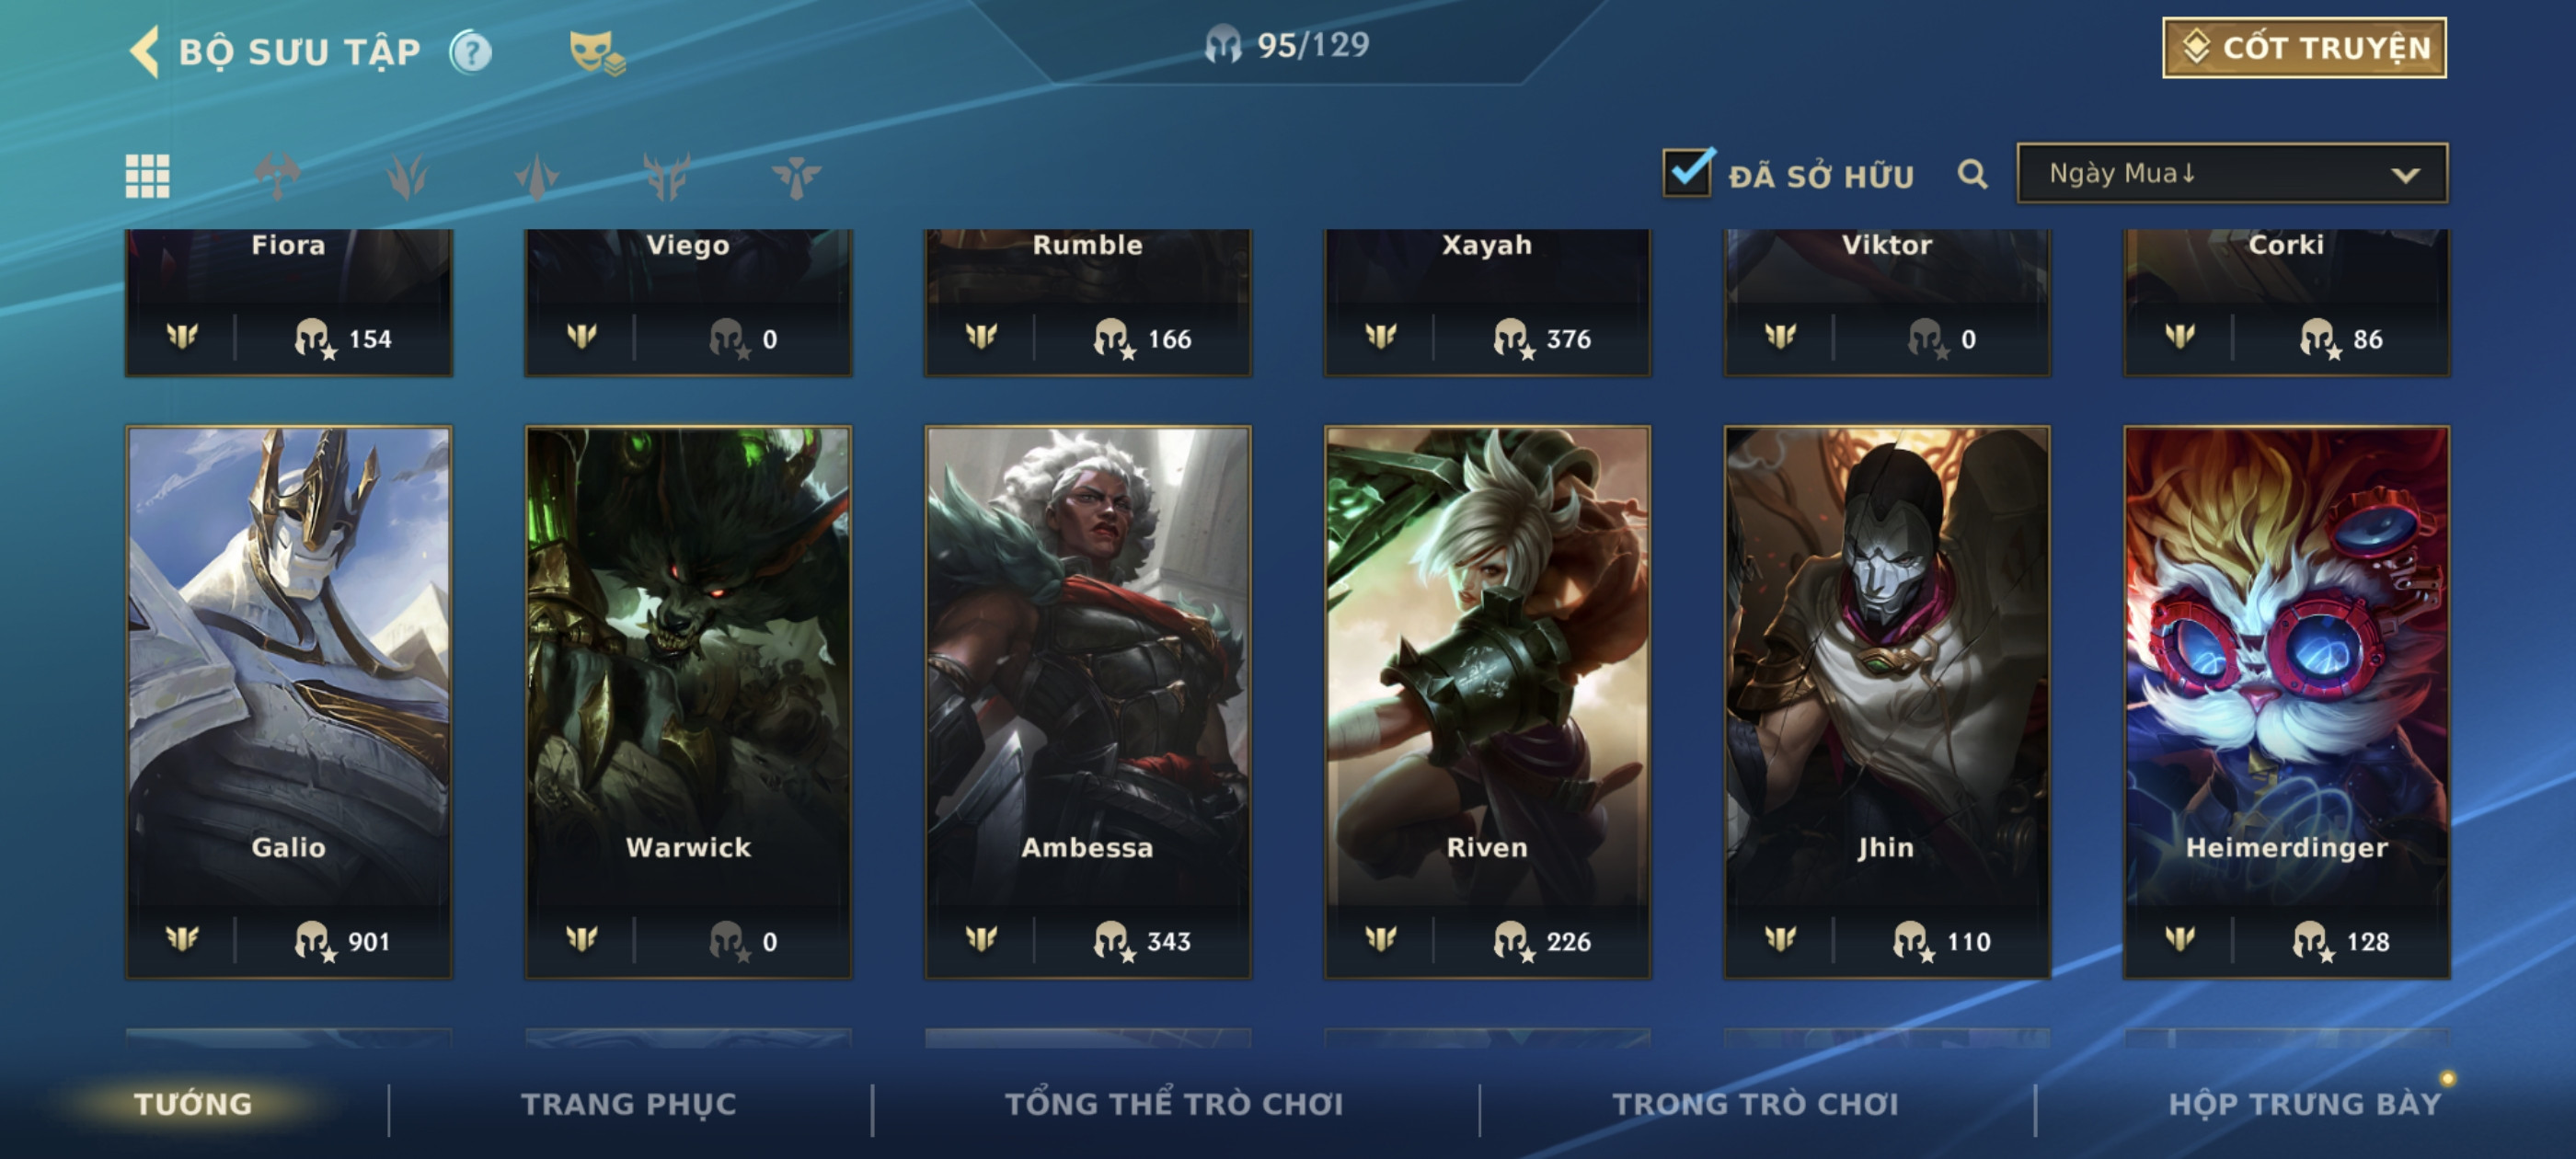Select the Trong Trò Chơi tab
Screen dimensions: 2576x1159
tap(1755, 1104)
